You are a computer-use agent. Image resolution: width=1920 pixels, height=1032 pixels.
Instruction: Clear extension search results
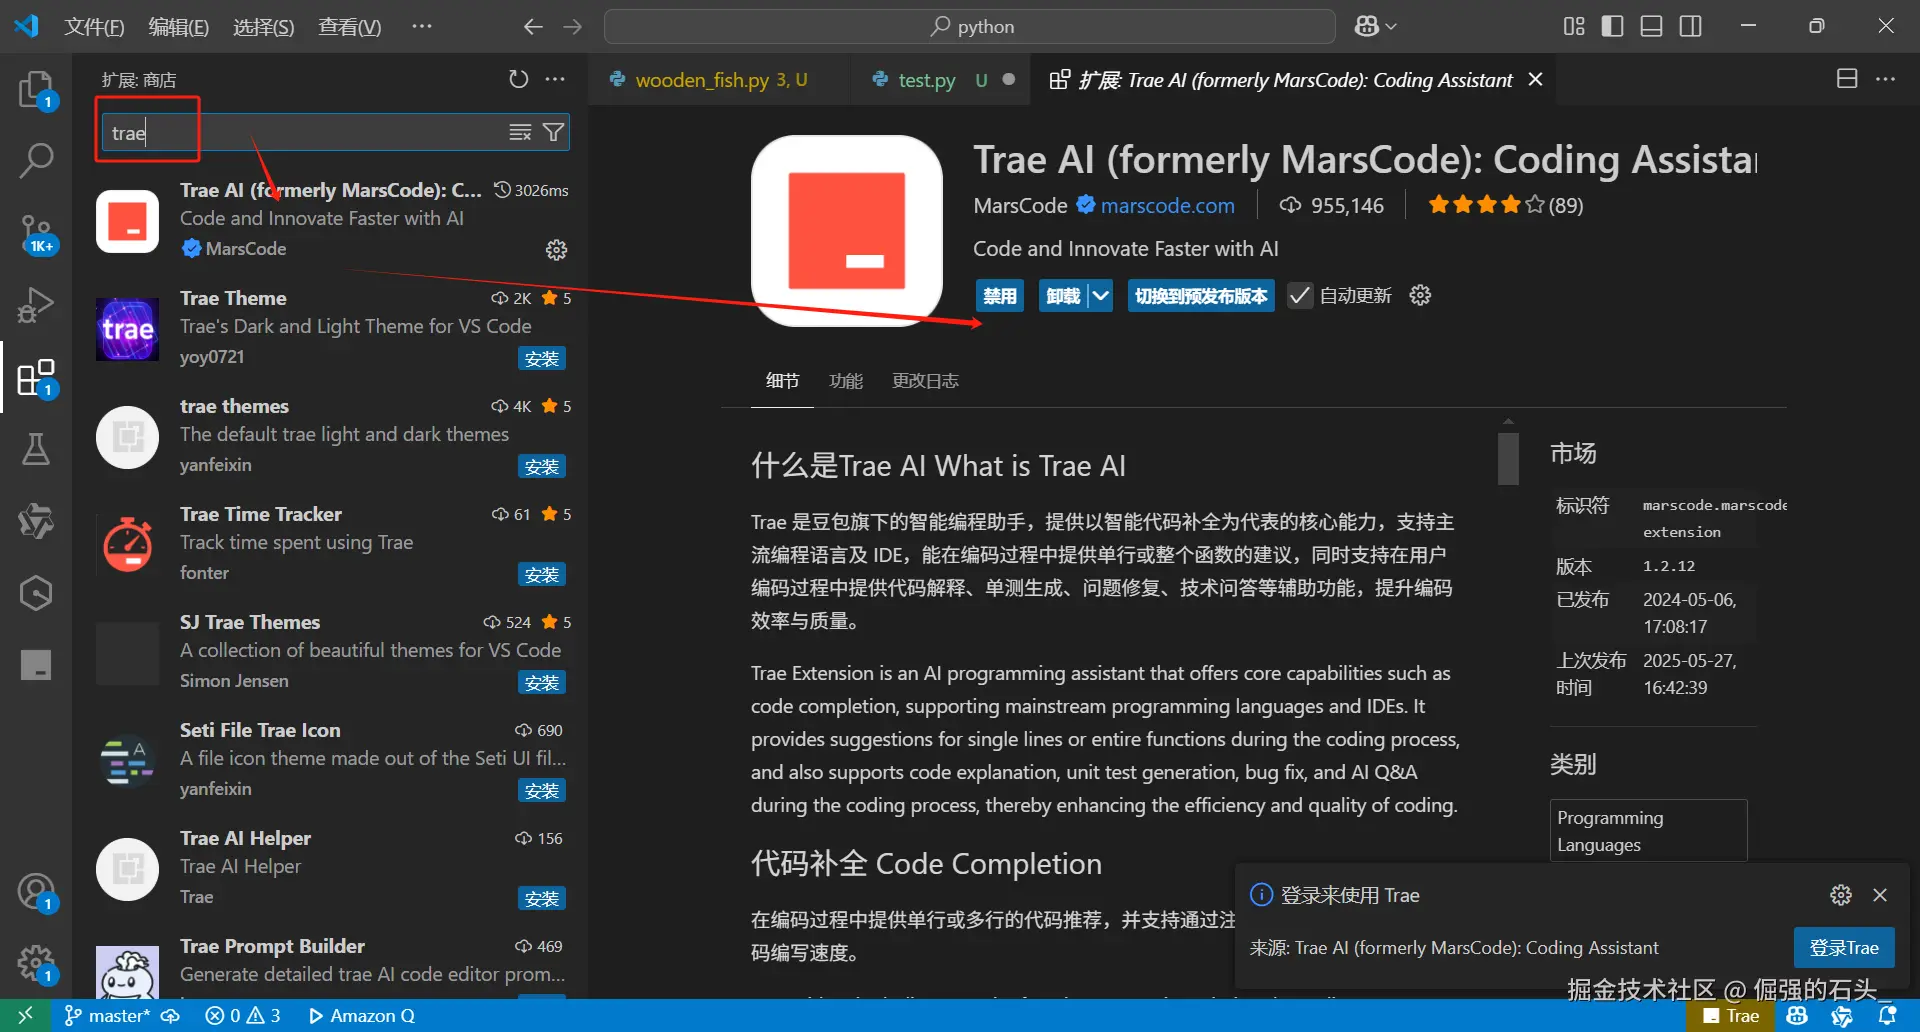(x=520, y=132)
